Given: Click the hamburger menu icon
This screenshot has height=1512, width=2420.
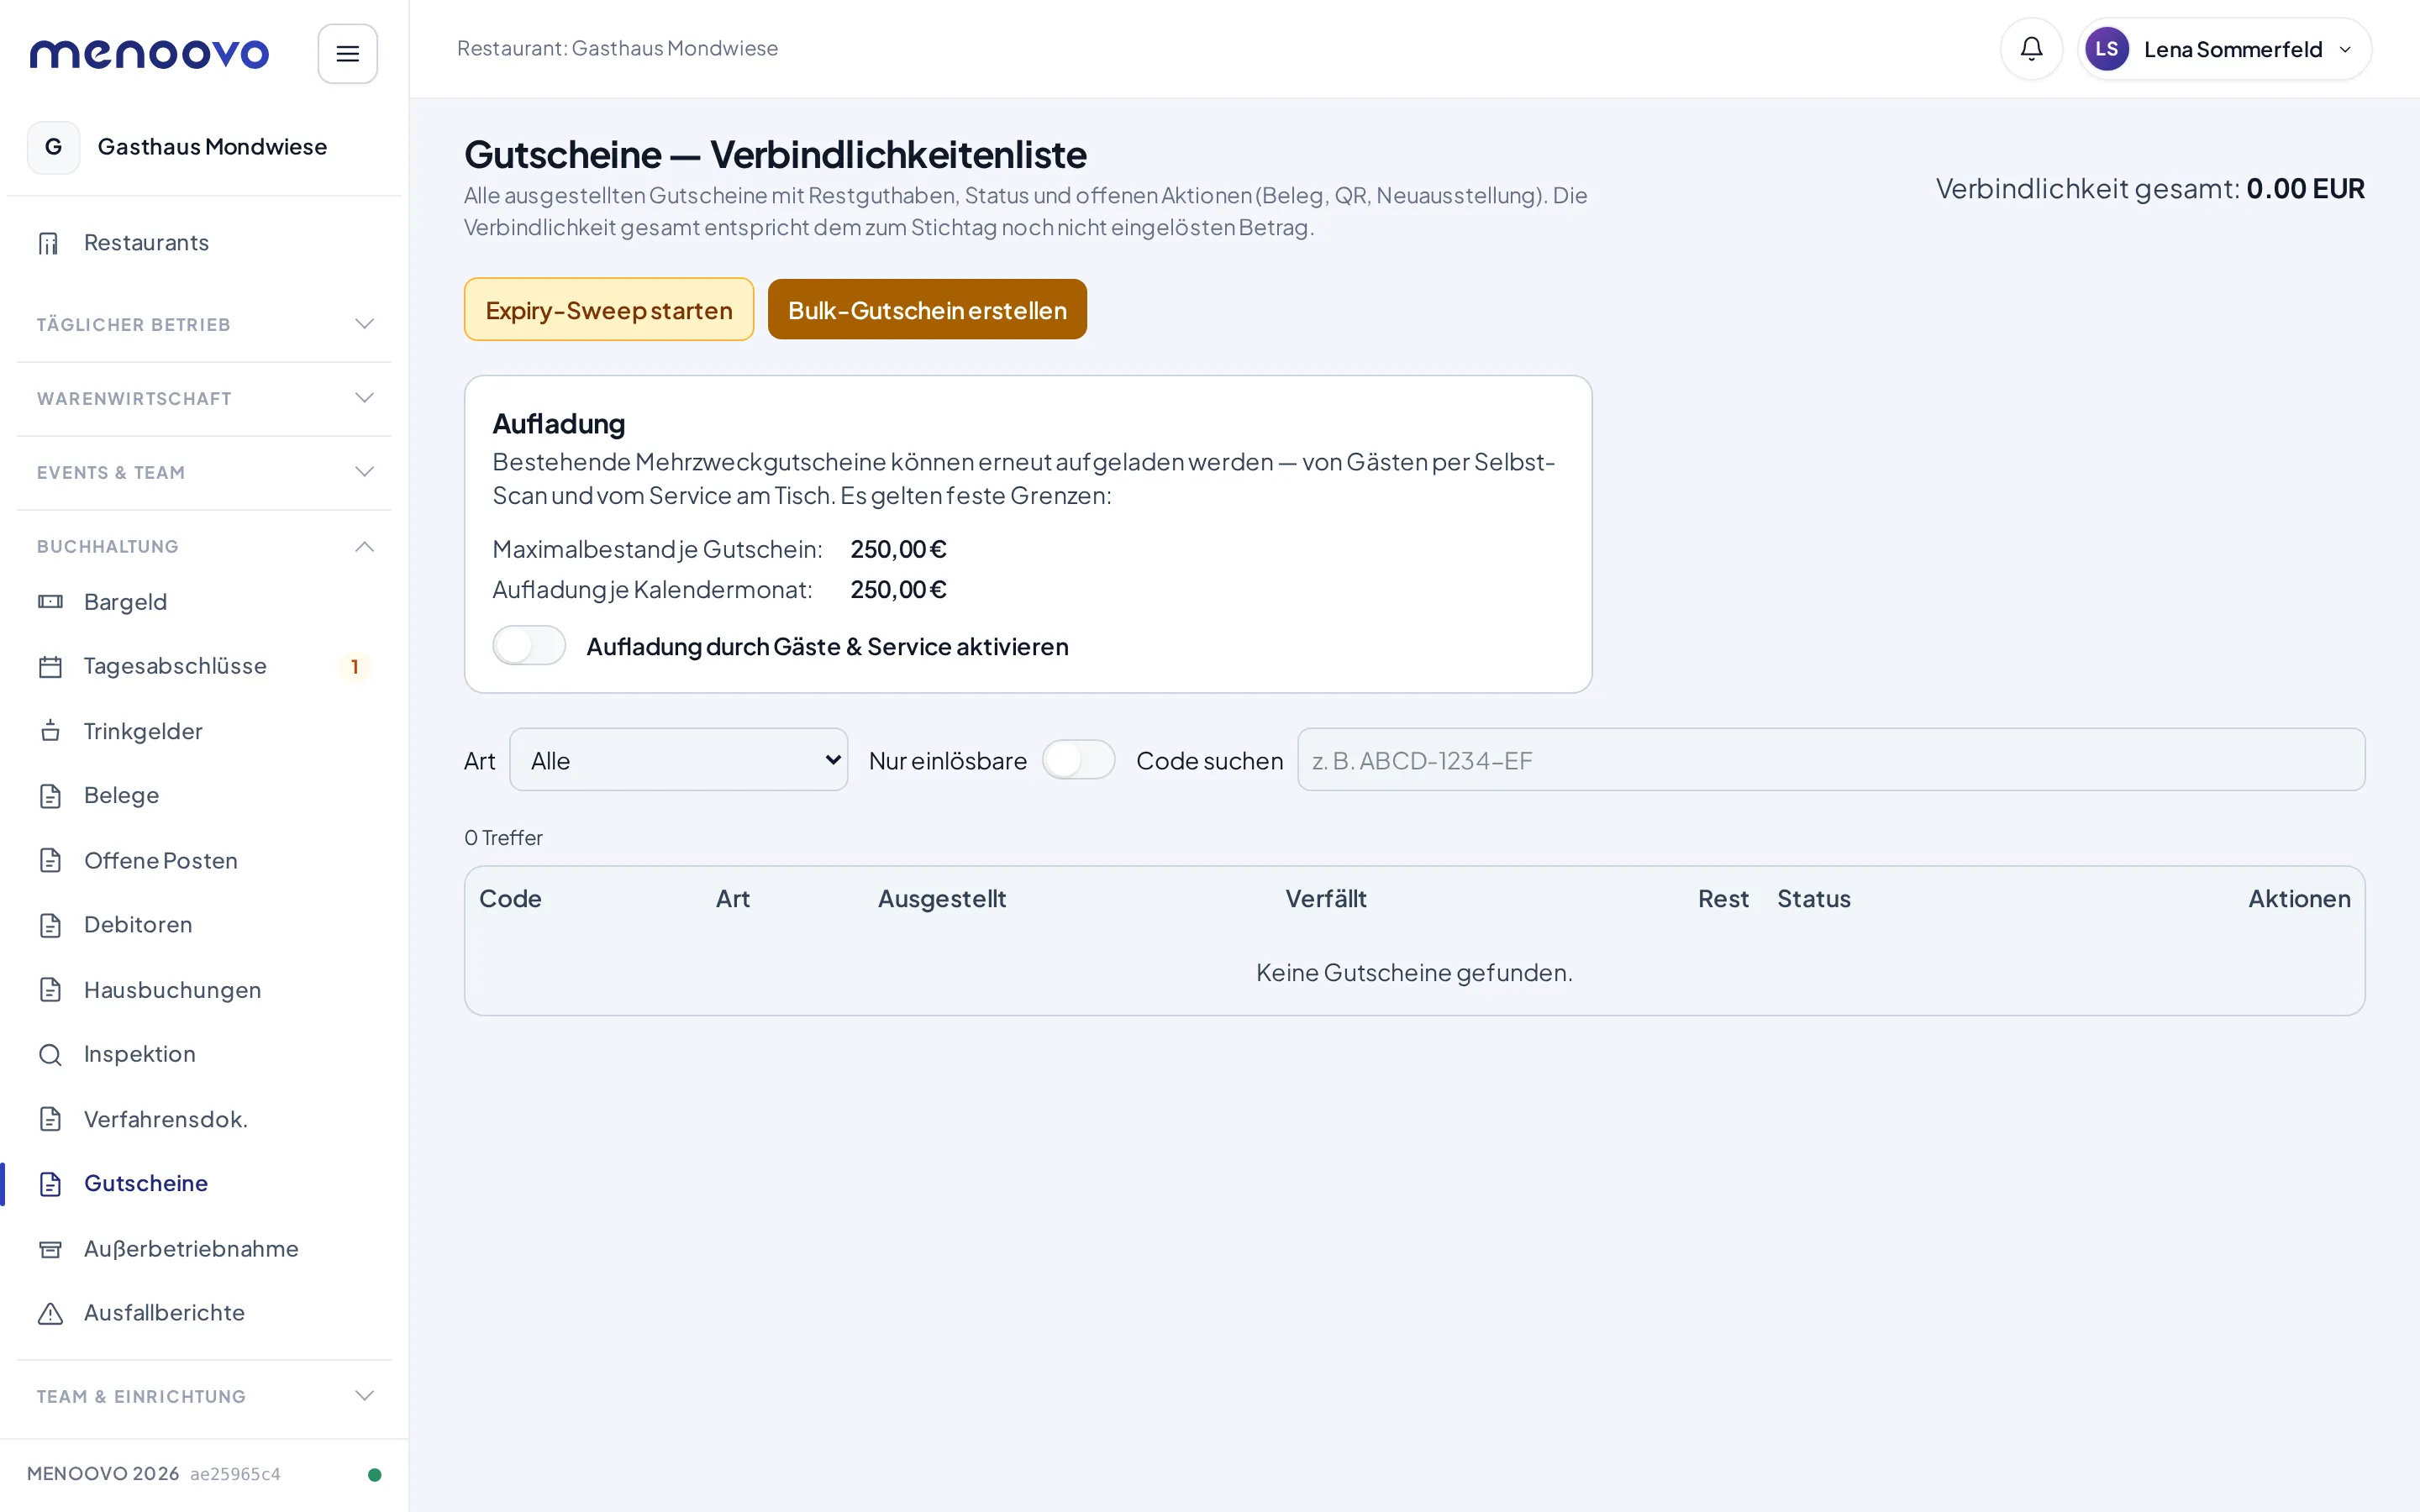Looking at the screenshot, I should pos(347,54).
